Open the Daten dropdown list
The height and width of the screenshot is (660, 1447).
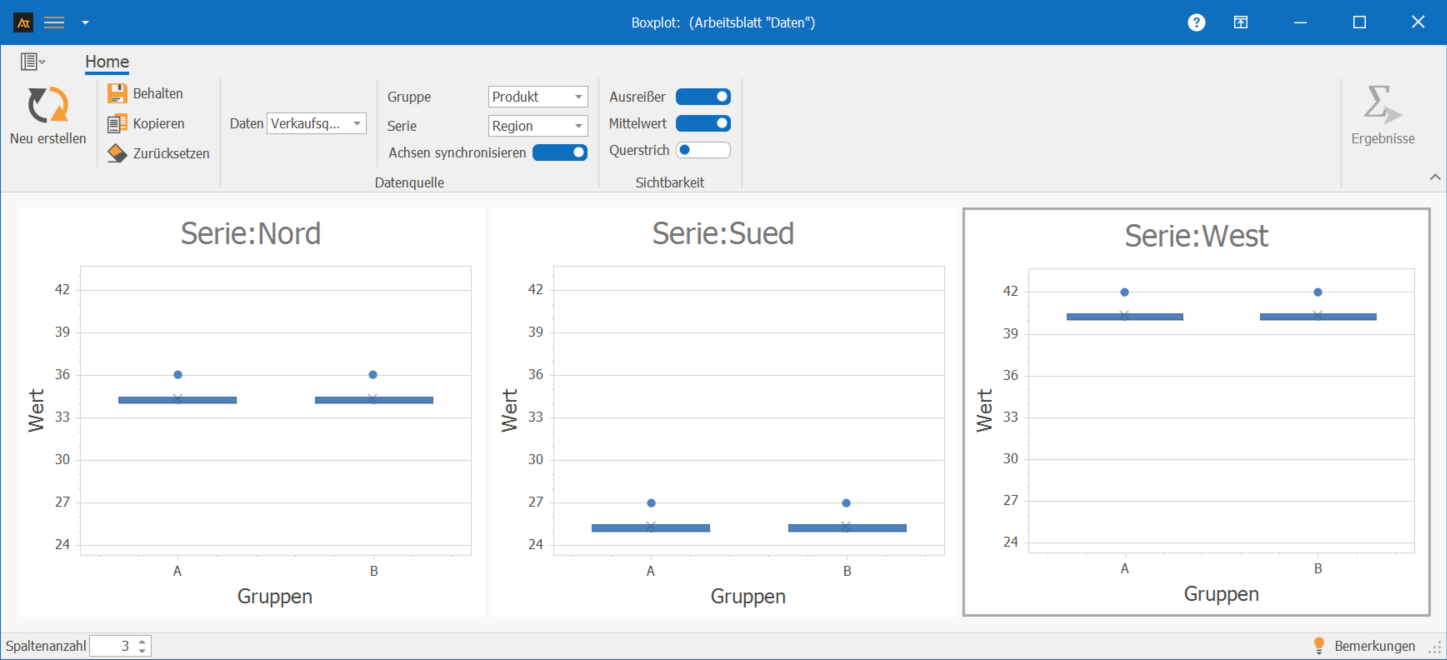[x=317, y=124]
